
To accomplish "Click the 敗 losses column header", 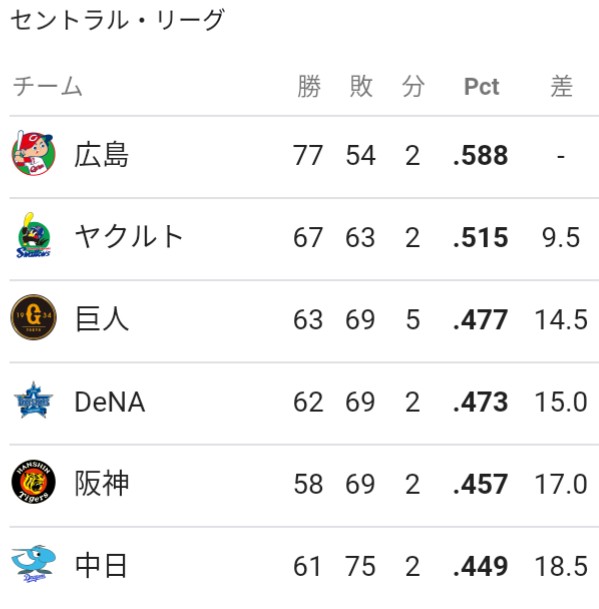I will (361, 86).
